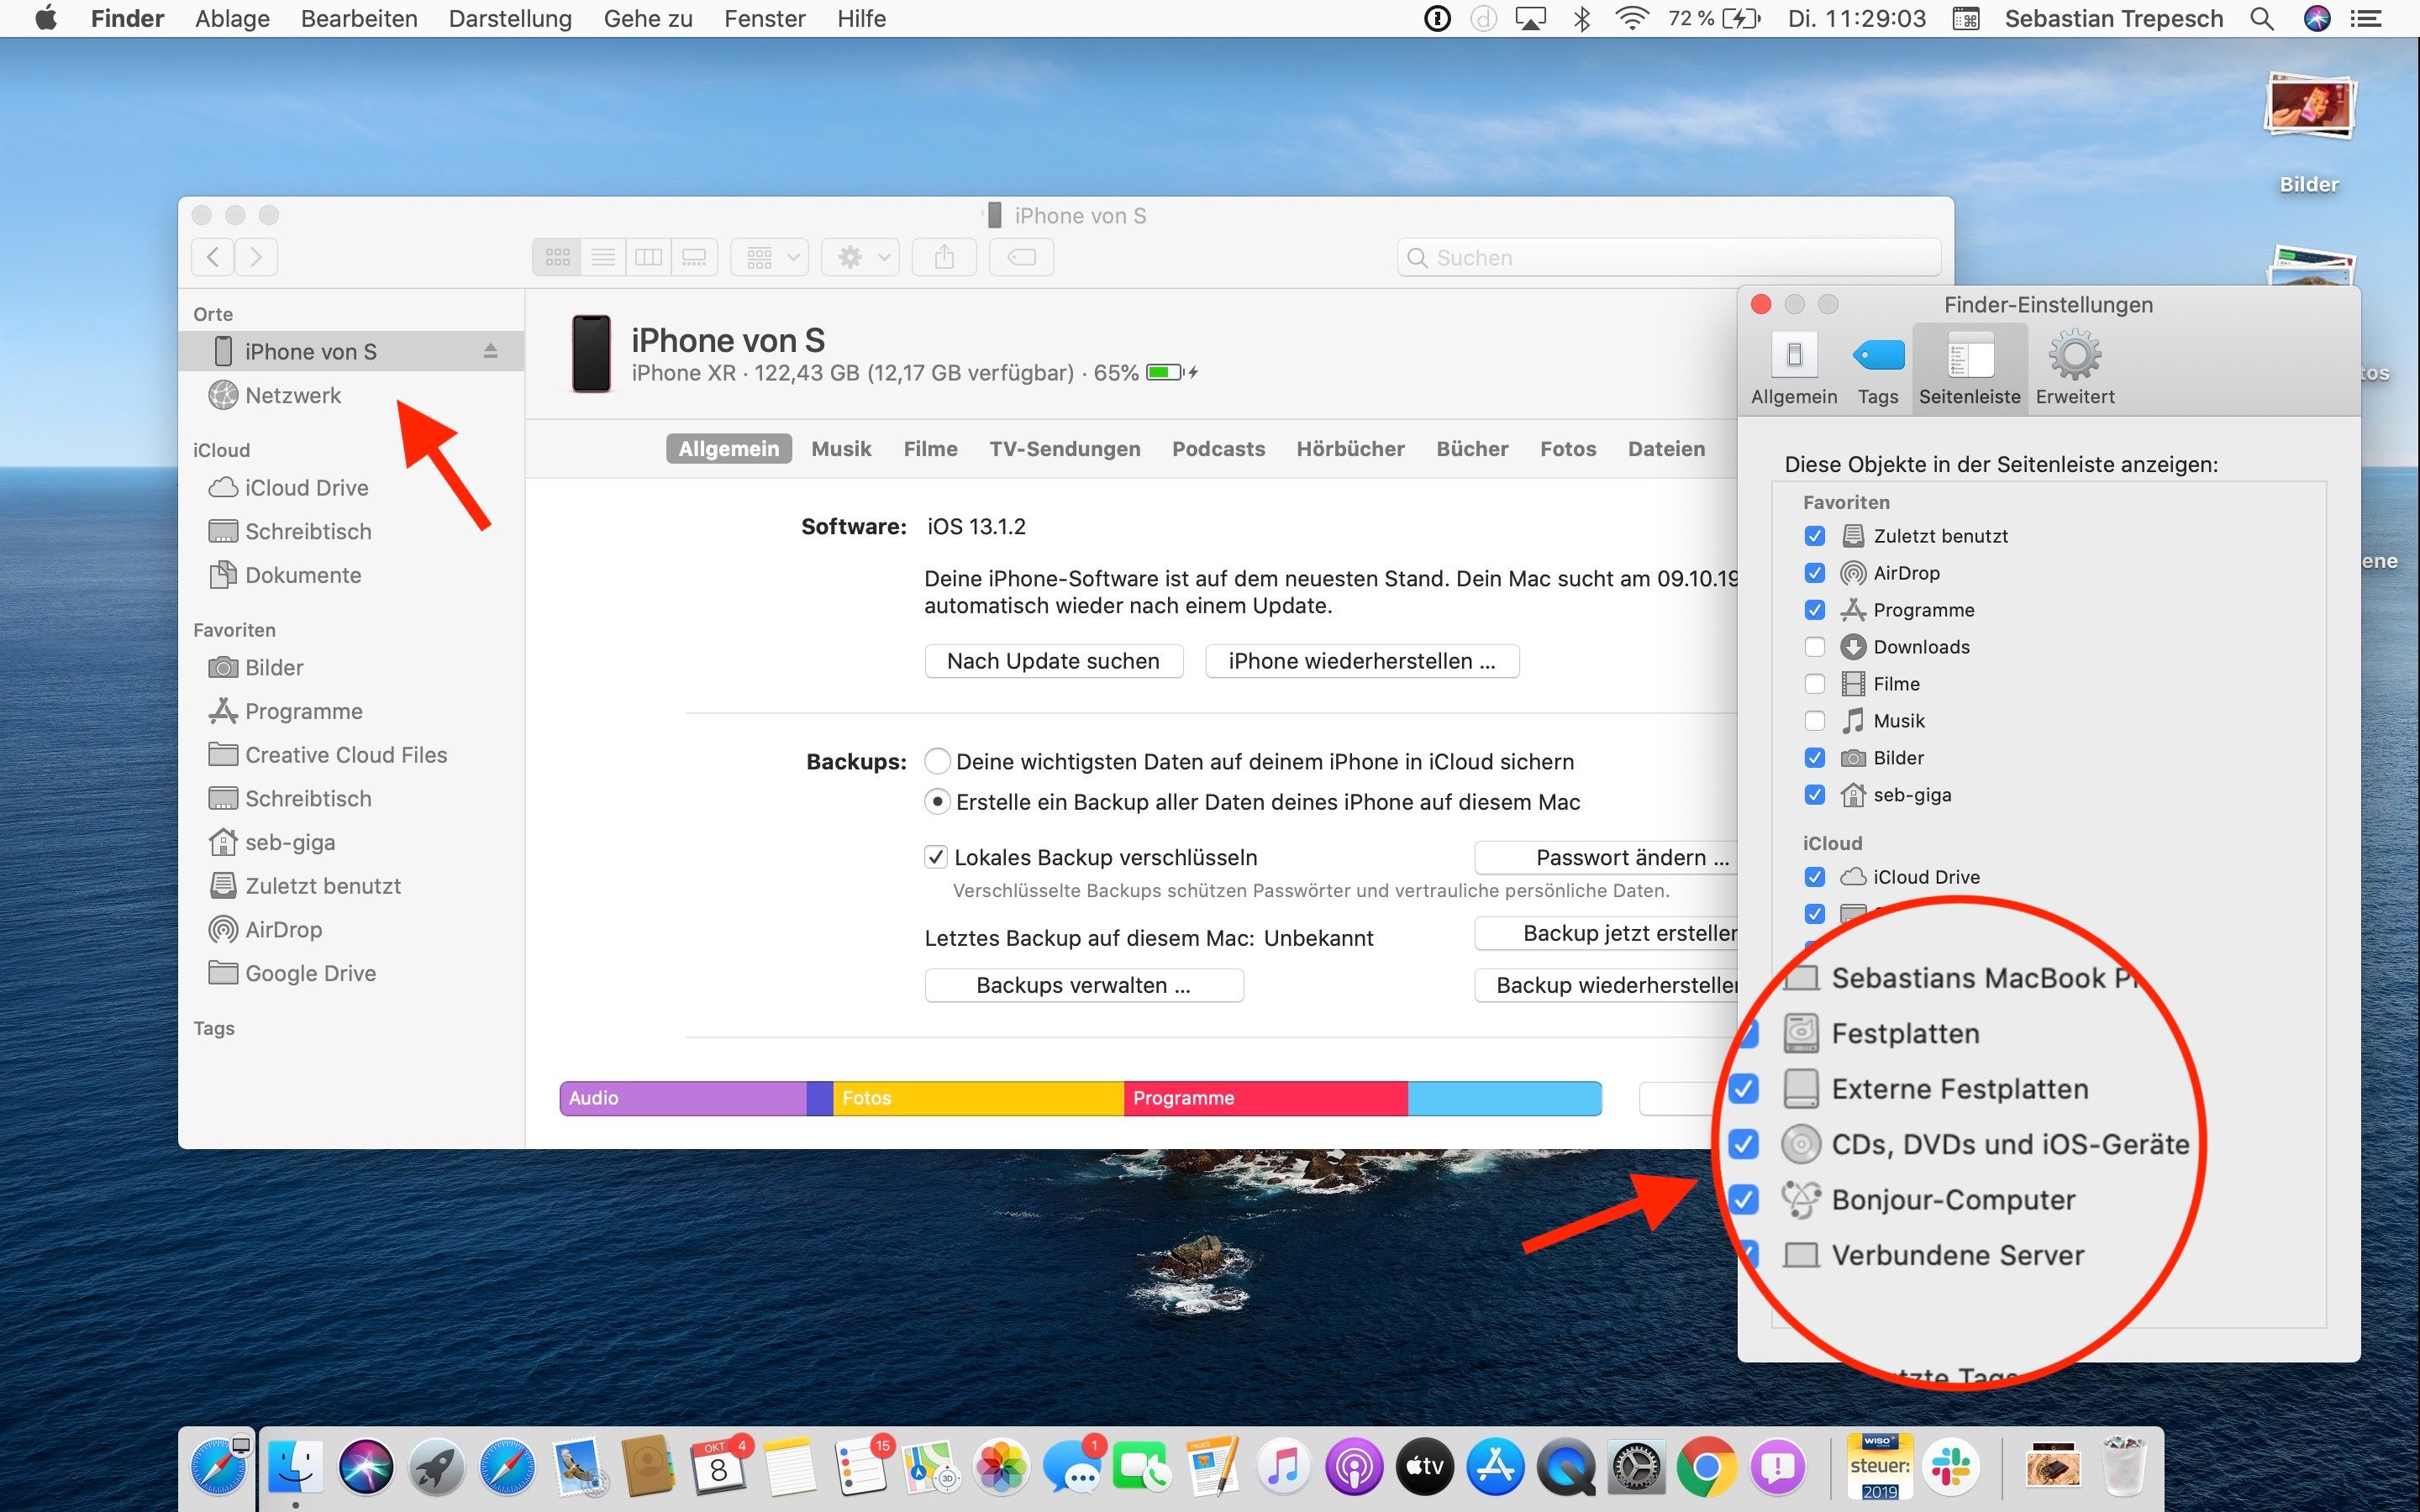Open Podcasts app in the Dock
This screenshot has width=2420, height=1512.
pos(1354,1467)
